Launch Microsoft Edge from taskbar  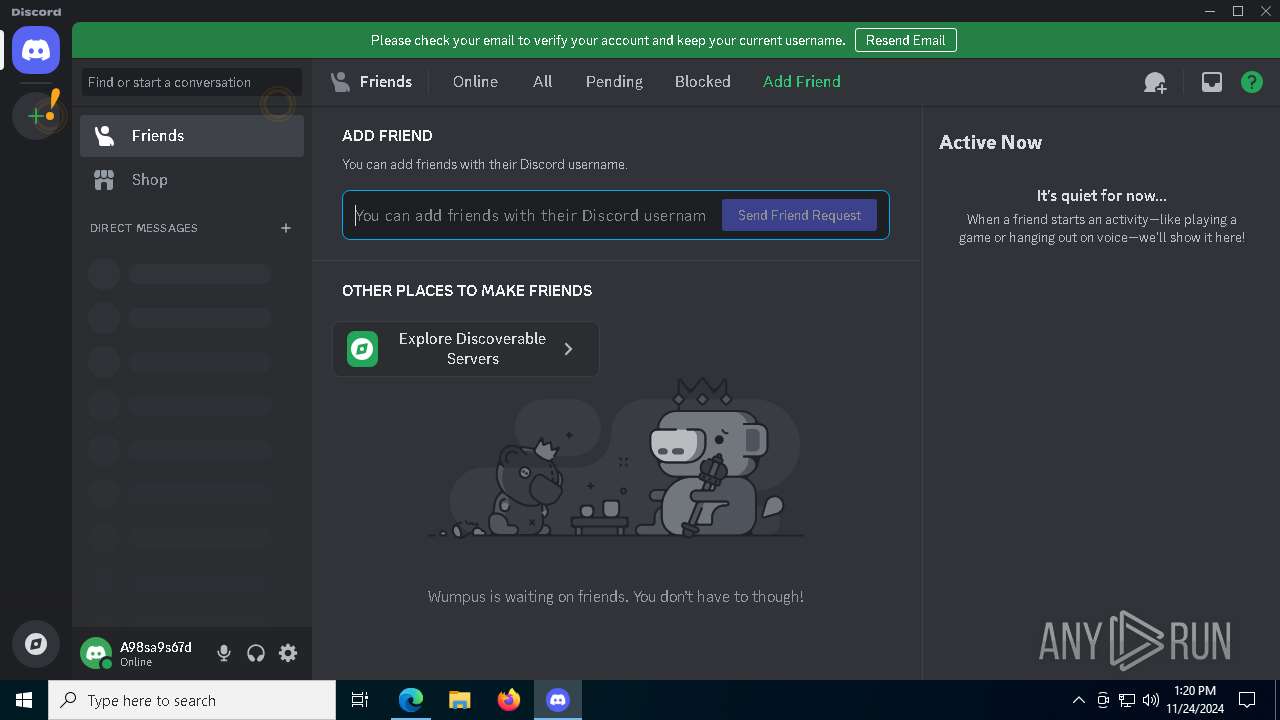pyautogui.click(x=411, y=700)
